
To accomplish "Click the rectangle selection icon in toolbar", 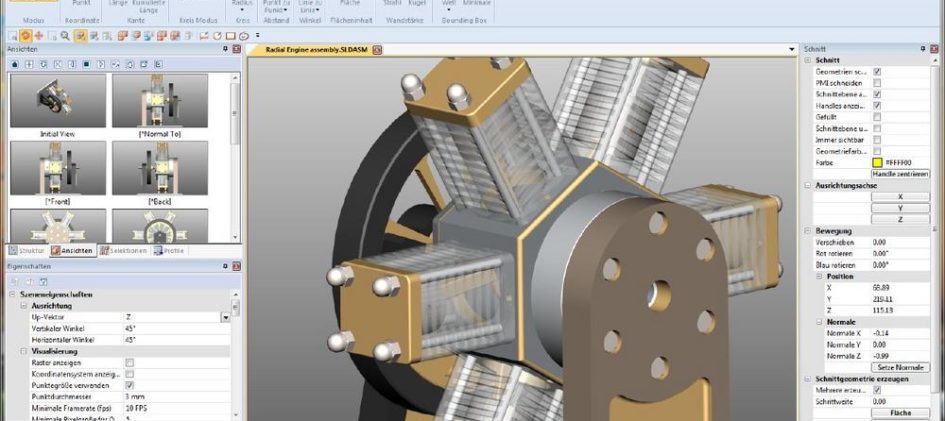I will click(x=230, y=35).
